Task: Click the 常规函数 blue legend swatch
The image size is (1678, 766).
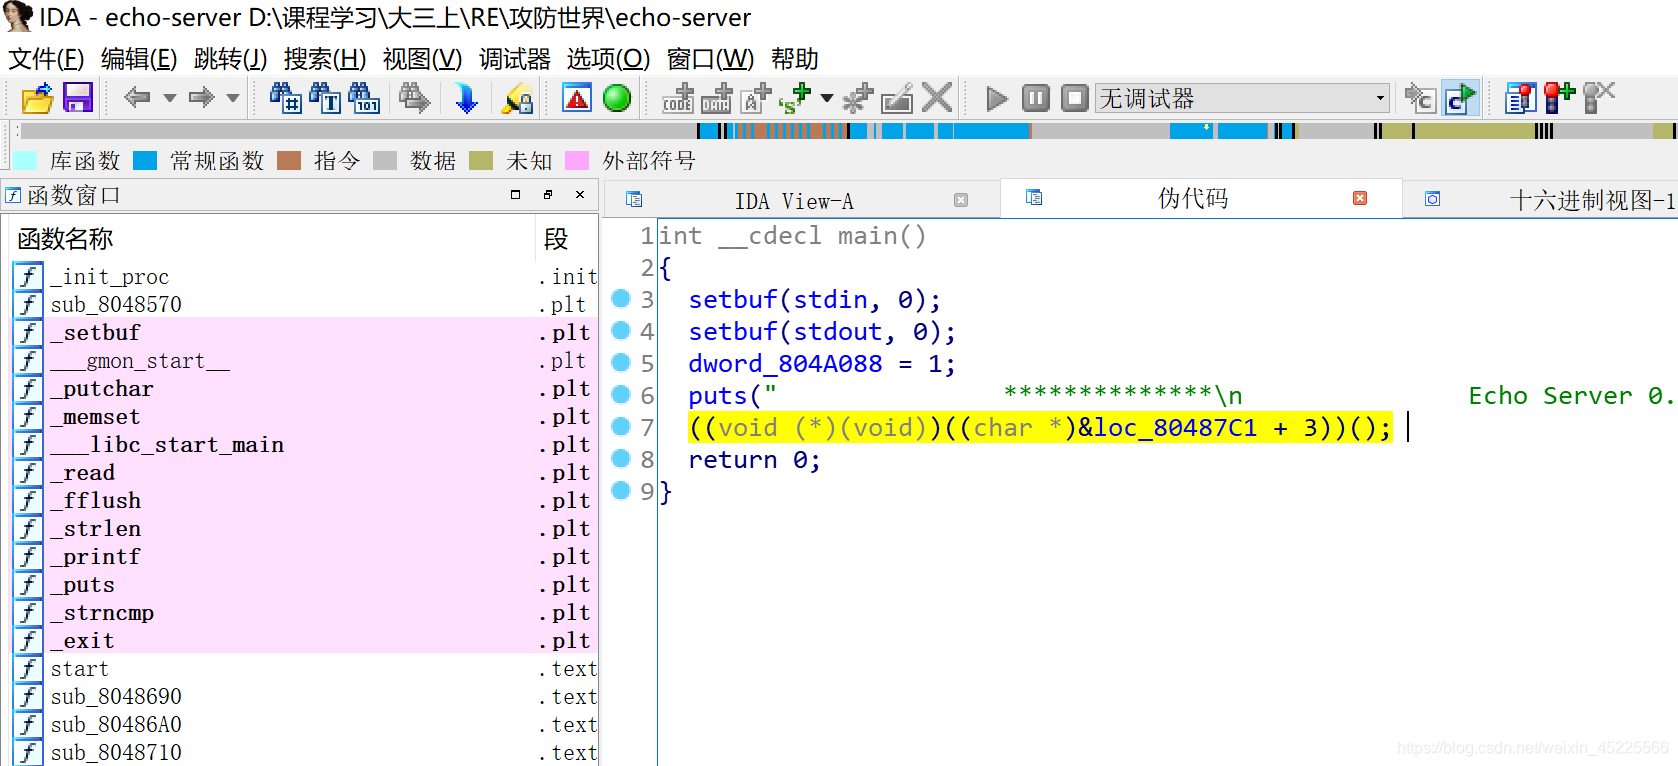Action: point(145,161)
